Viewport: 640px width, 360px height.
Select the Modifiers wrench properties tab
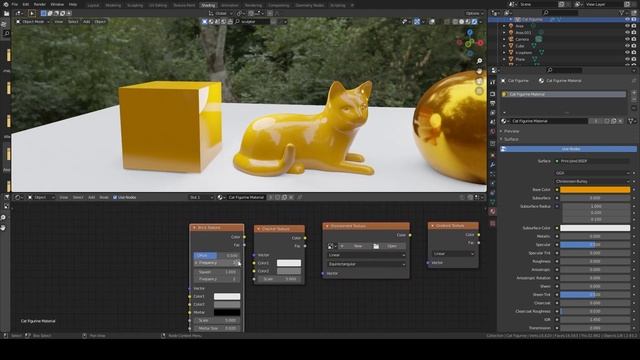[x=493, y=164]
